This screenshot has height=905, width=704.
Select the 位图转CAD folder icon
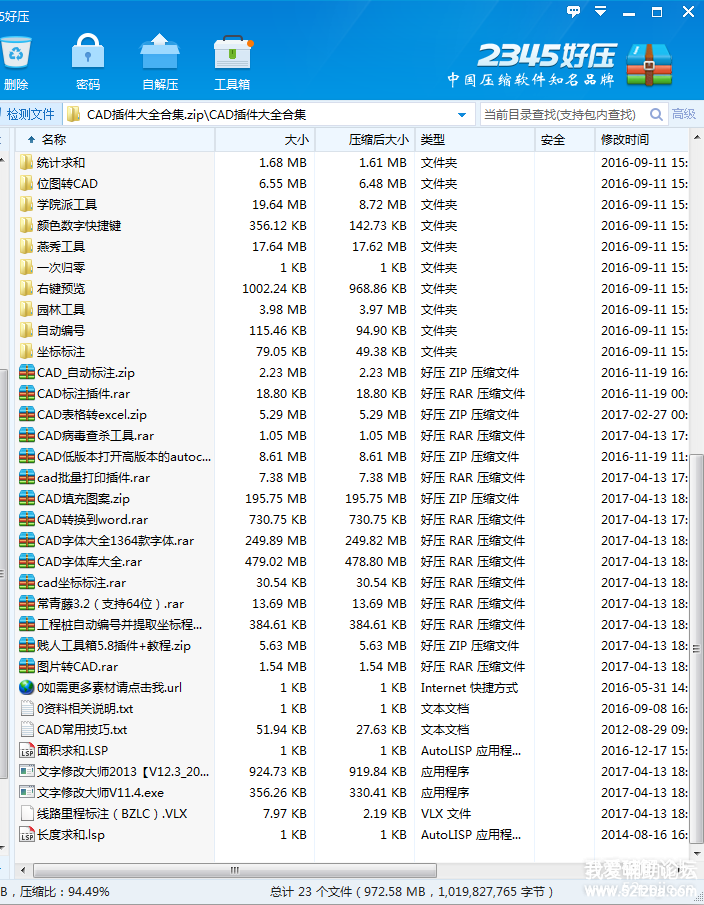coord(26,184)
